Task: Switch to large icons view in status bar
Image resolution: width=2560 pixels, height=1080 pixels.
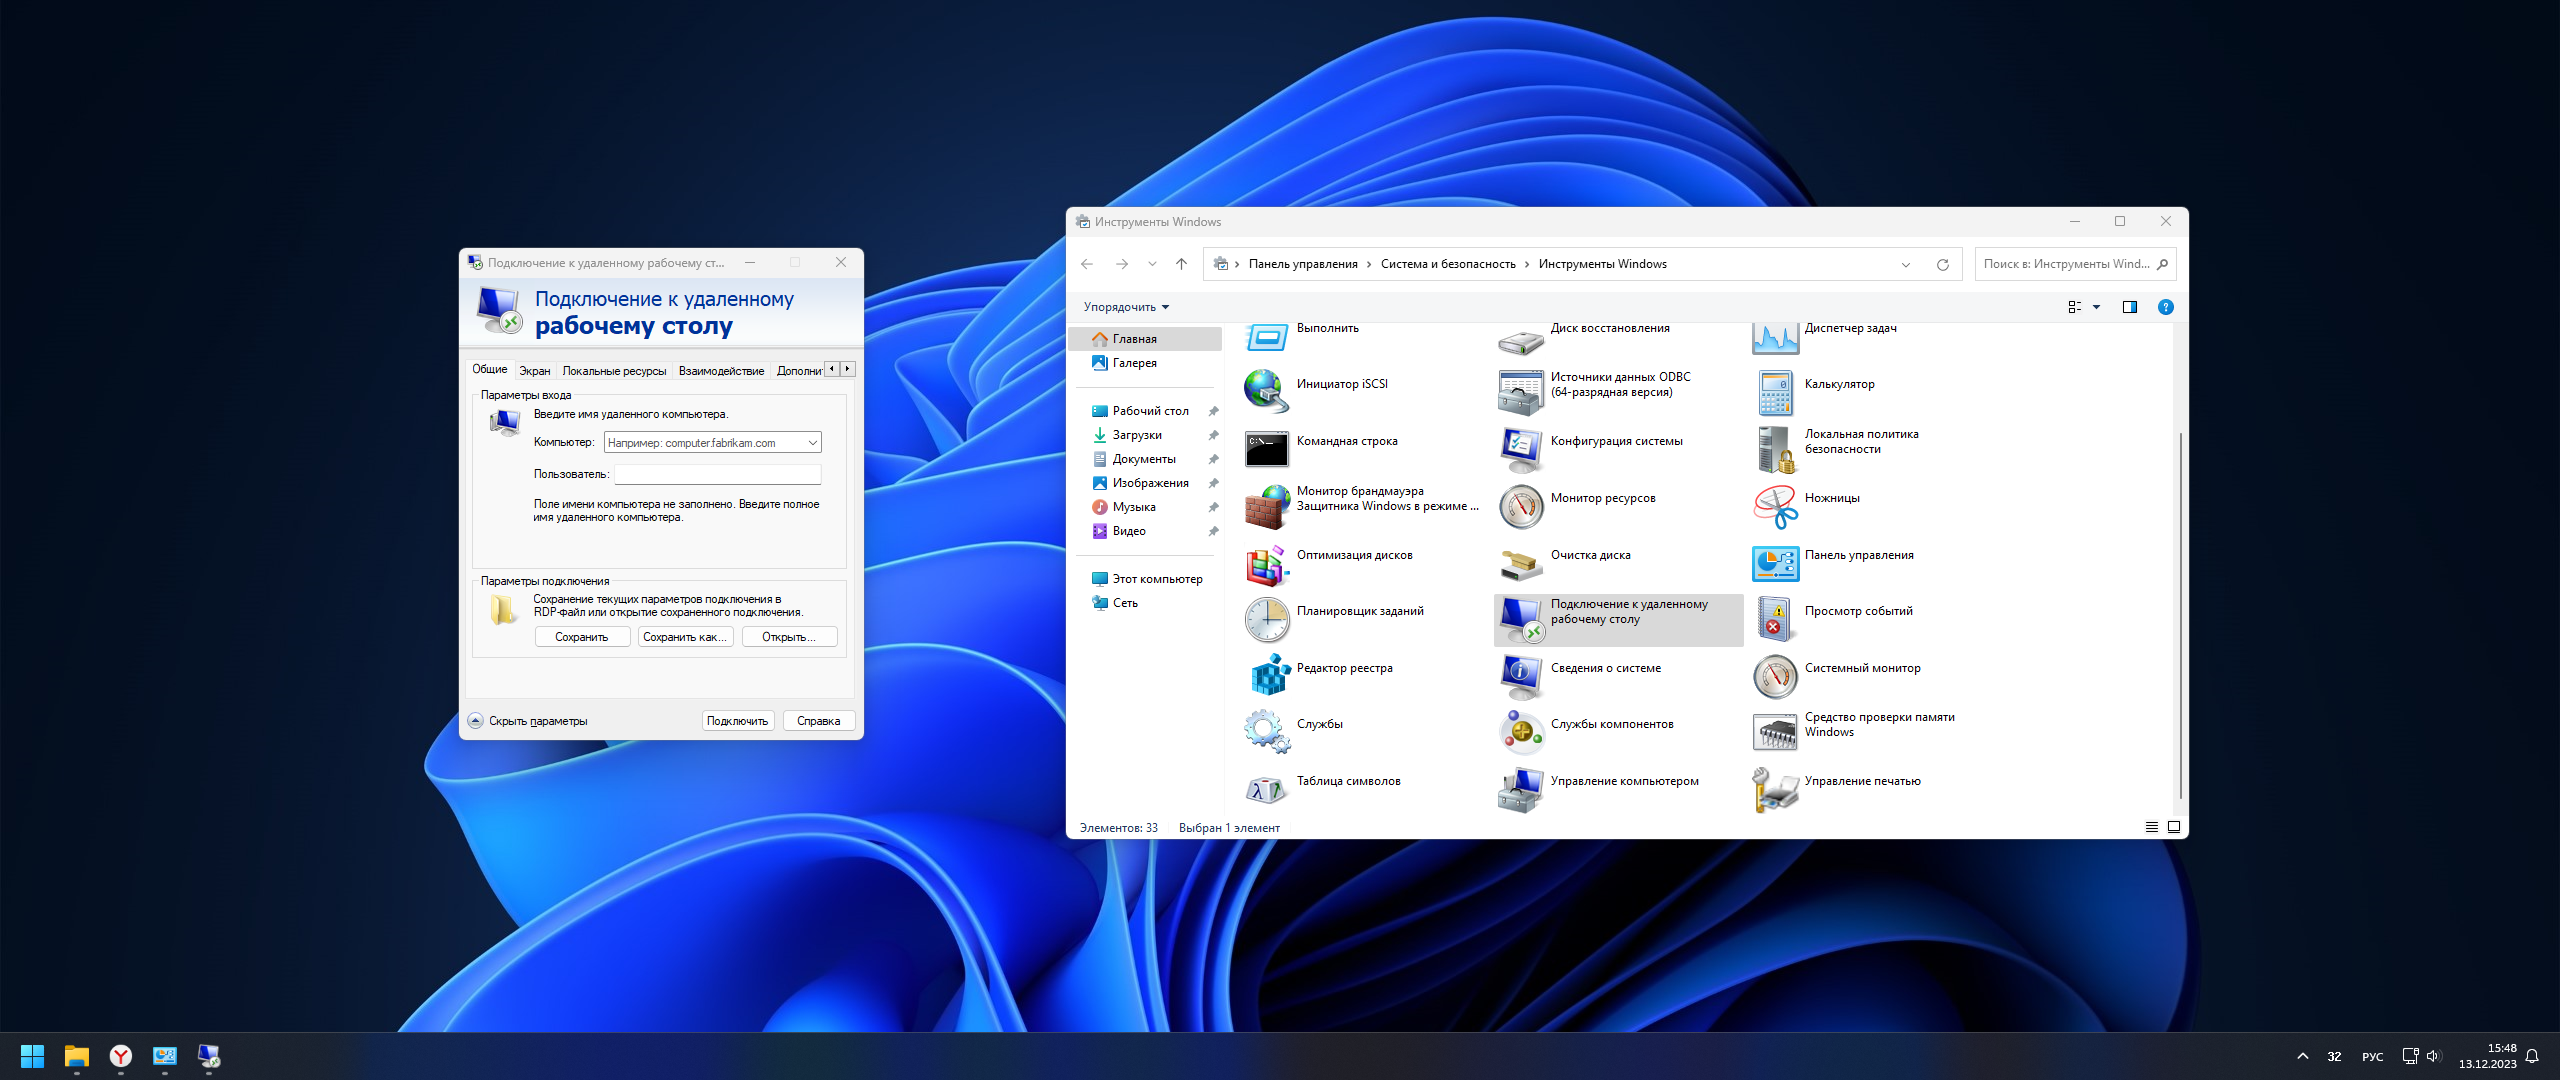Action: point(2173,827)
